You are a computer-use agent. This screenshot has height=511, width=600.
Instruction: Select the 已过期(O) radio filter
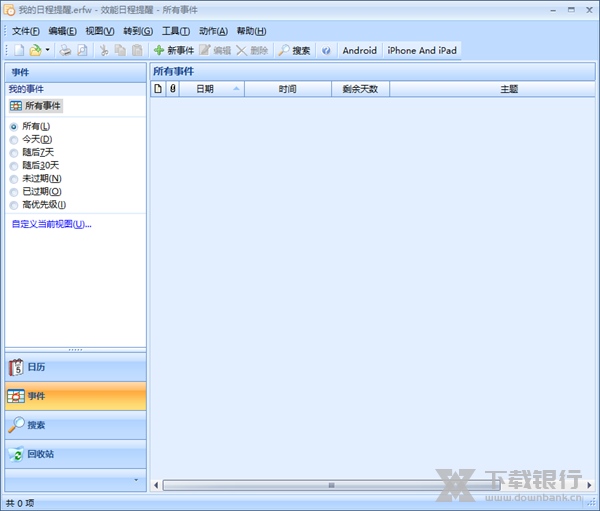(x=14, y=192)
